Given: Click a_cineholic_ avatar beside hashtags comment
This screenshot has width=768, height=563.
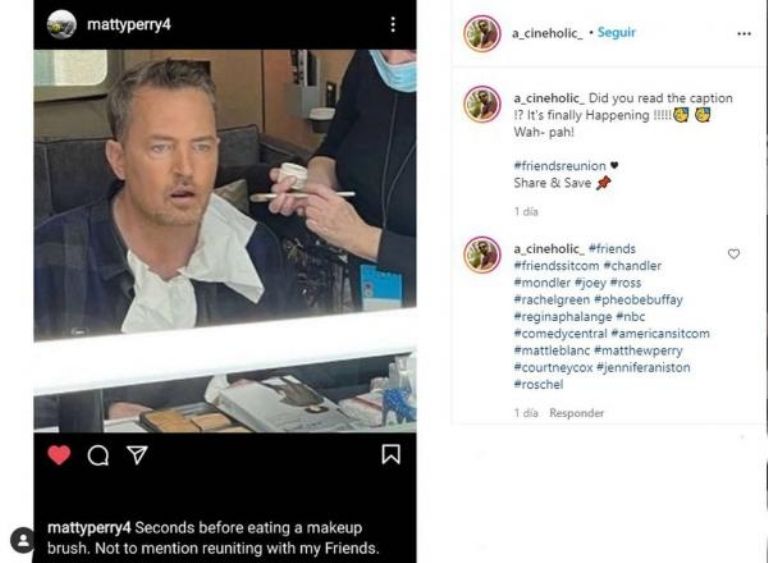Looking at the screenshot, I should point(482,254).
